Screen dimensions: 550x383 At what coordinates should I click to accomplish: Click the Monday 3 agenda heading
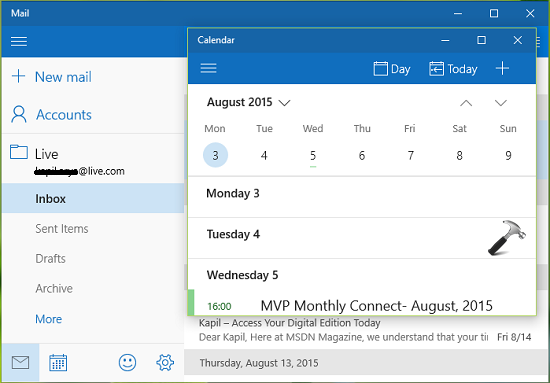pos(233,193)
